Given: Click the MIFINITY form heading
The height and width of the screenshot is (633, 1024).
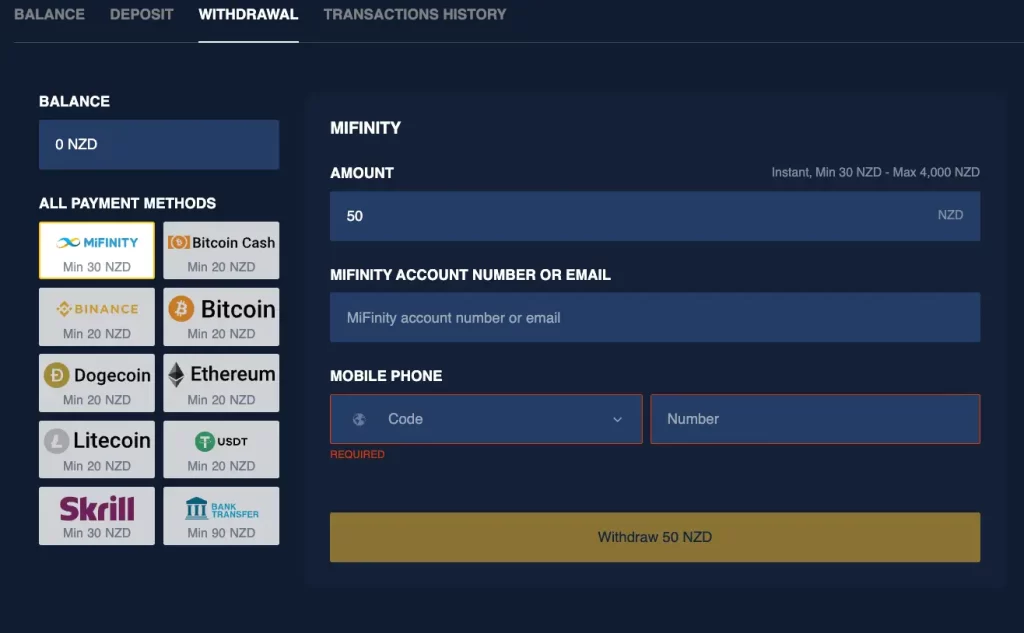Looking at the screenshot, I should pyautogui.click(x=365, y=128).
